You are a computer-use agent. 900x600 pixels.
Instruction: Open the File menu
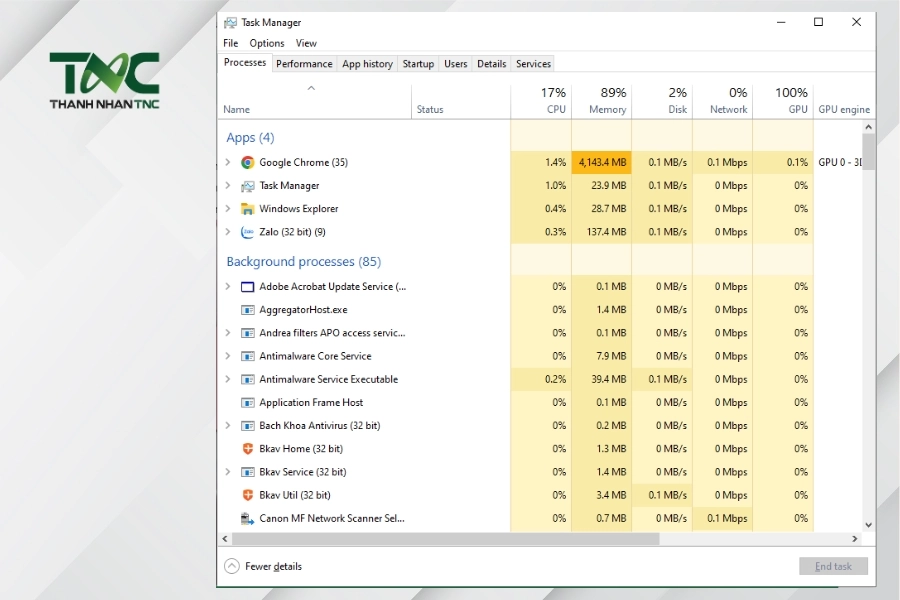point(231,43)
